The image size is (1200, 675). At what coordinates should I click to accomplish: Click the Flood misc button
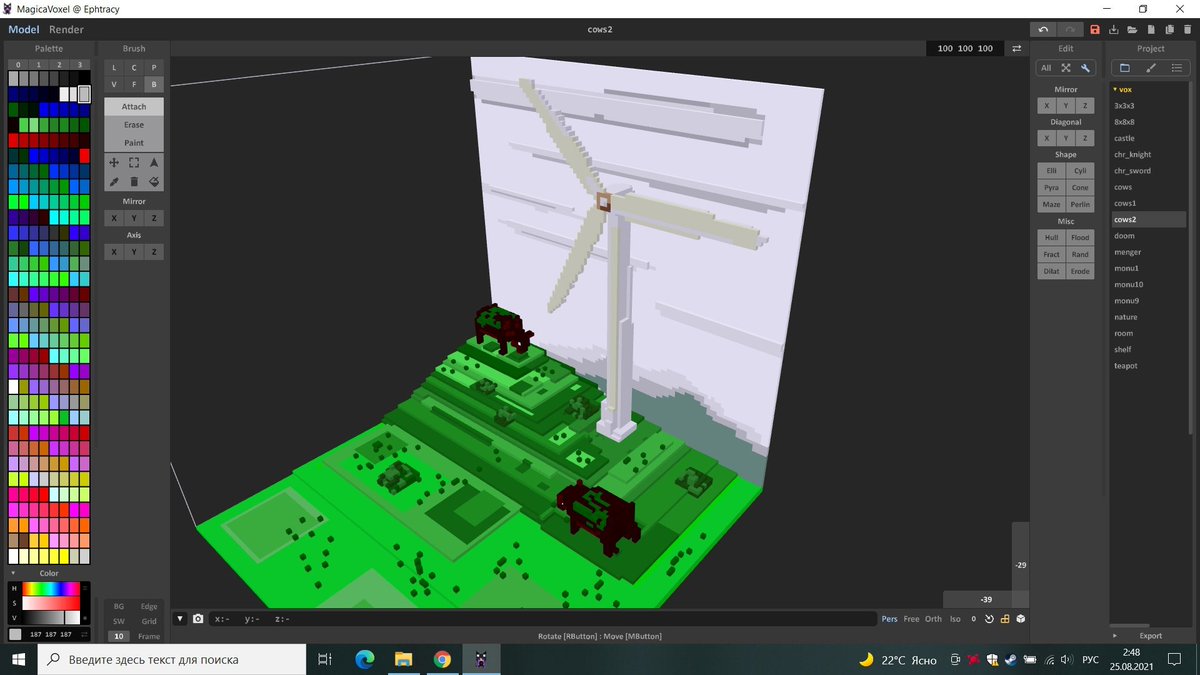(x=1080, y=237)
